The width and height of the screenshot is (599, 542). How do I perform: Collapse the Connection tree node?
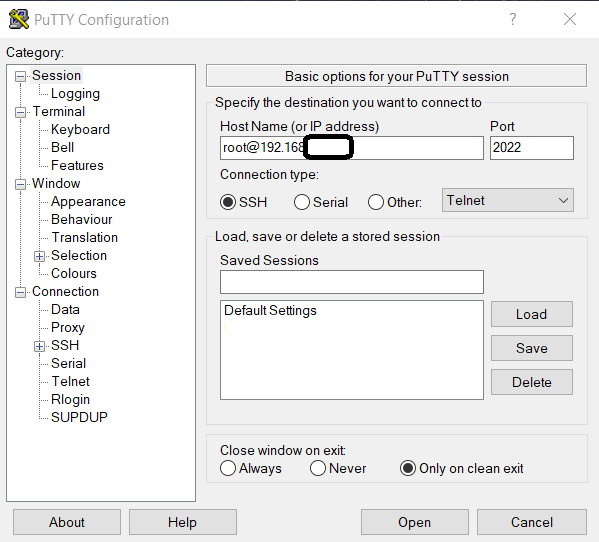click(x=20, y=292)
